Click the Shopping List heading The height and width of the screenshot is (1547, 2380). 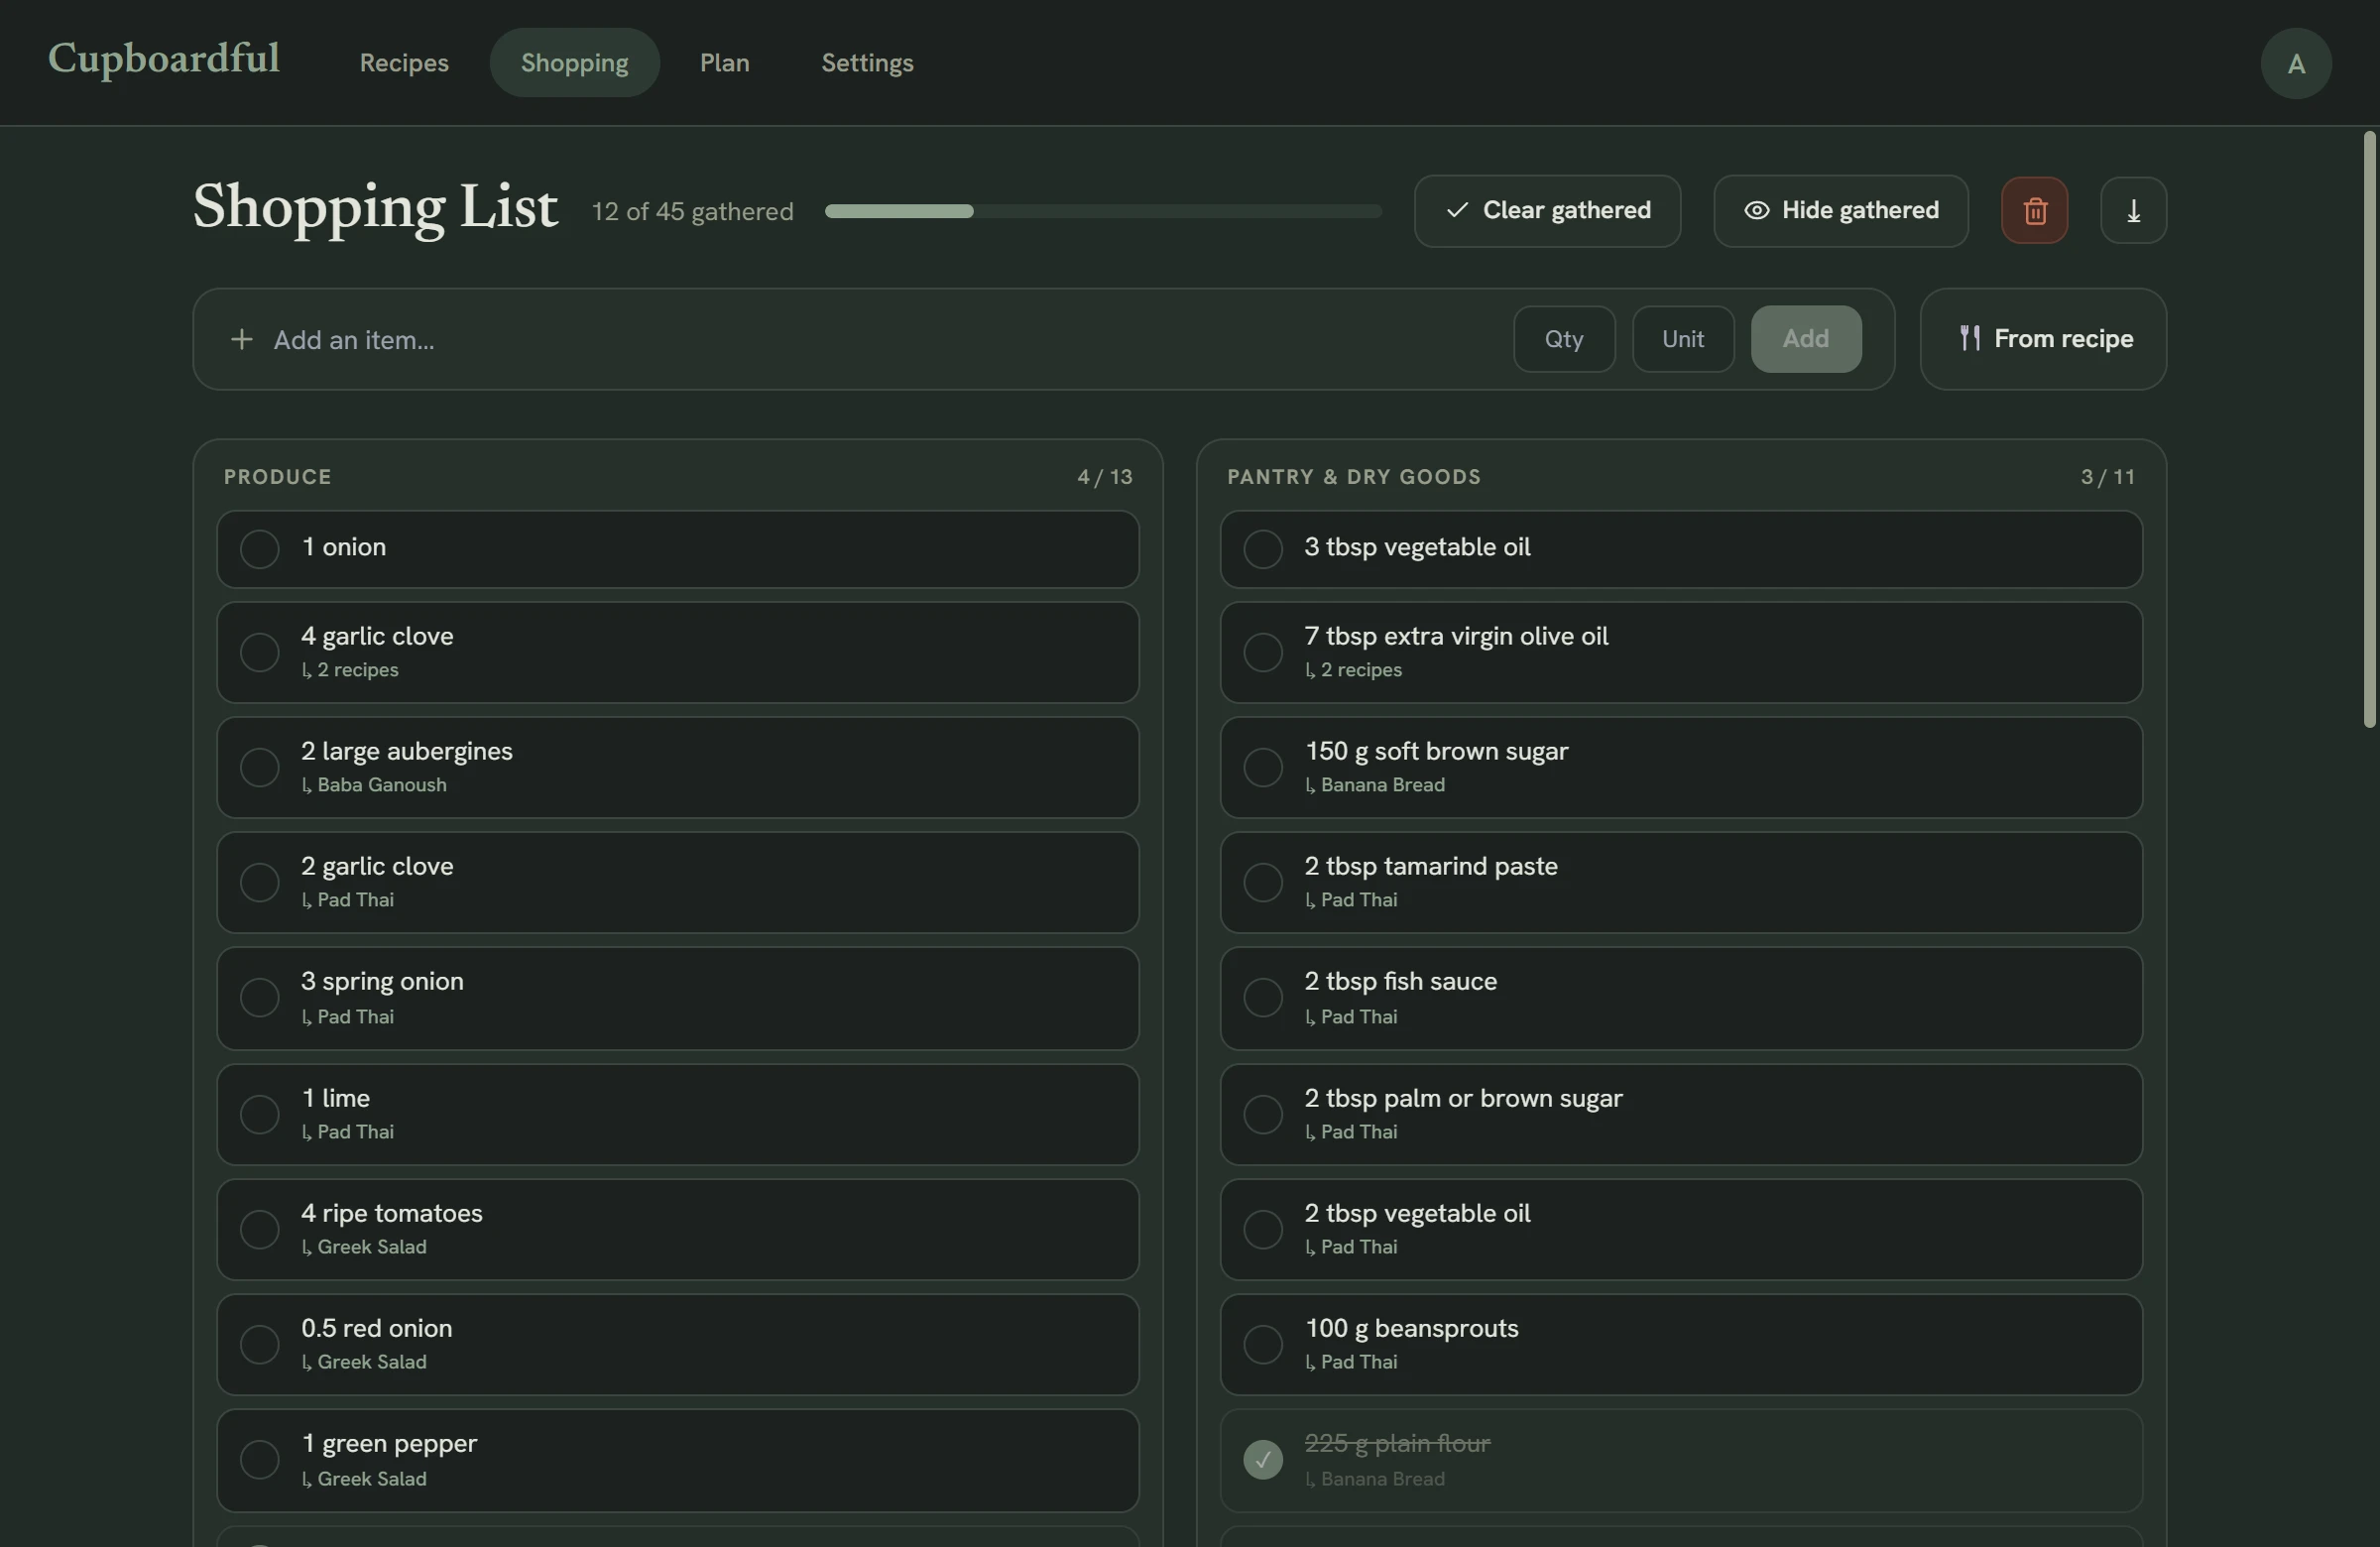click(x=376, y=207)
